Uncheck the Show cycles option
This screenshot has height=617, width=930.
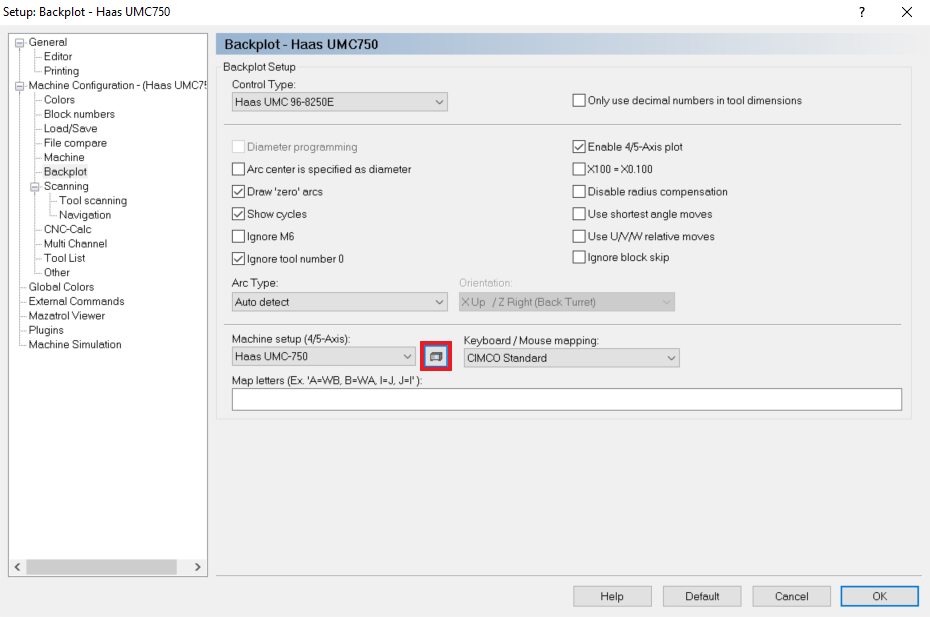point(238,213)
